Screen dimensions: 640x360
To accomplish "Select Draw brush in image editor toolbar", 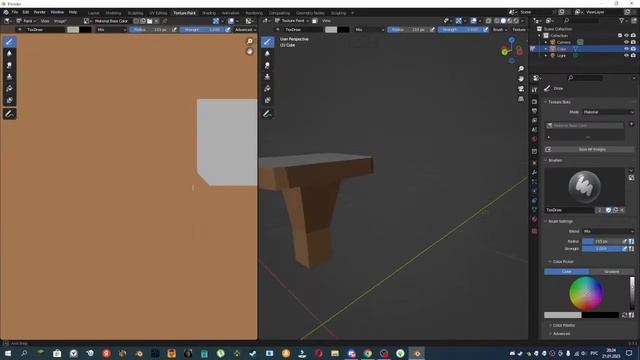I will click(x=9, y=42).
